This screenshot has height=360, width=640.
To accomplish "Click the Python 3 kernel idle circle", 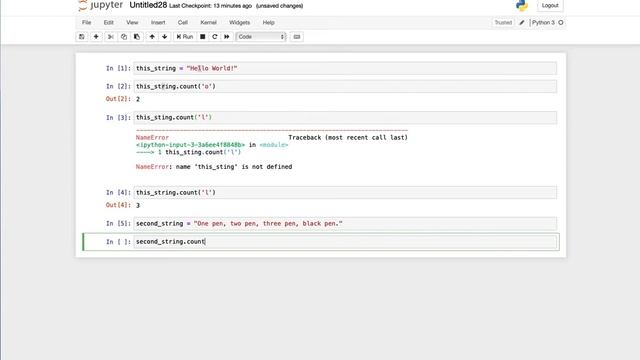I will pyautogui.click(x=561, y=22).
